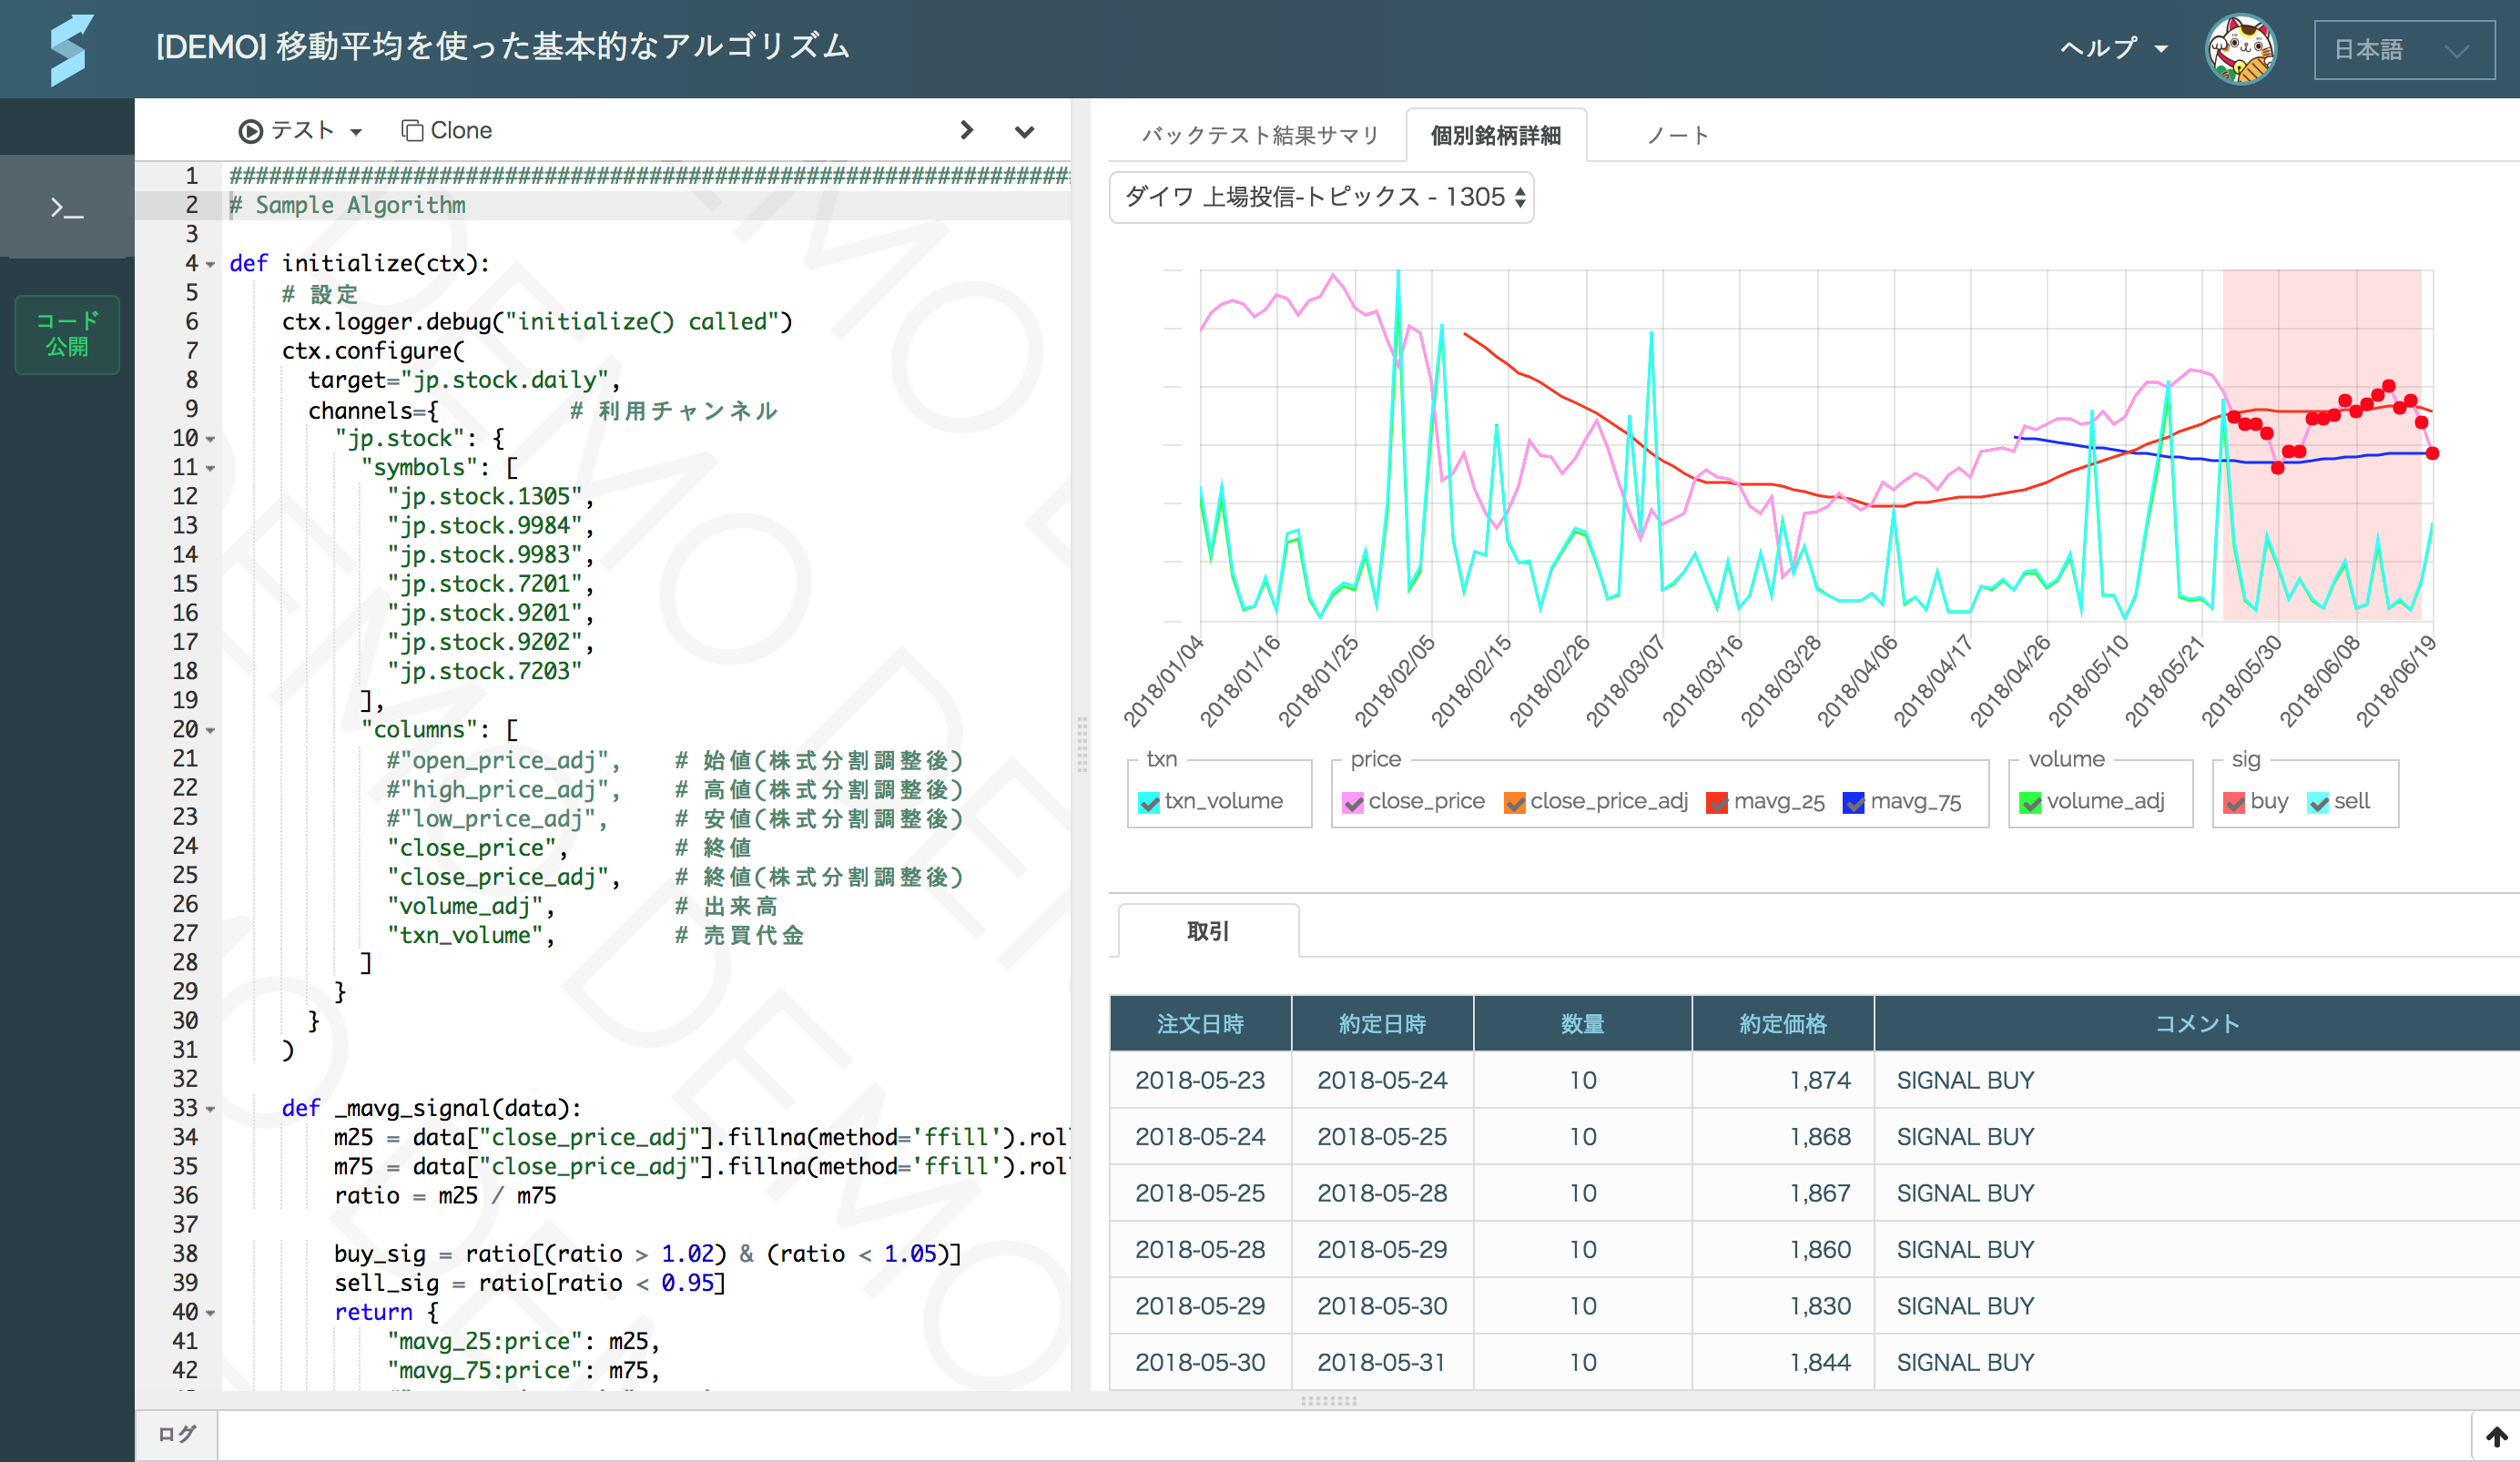
Task: Click the 取引 tab above the table
Action: (x=1207, y=931)
